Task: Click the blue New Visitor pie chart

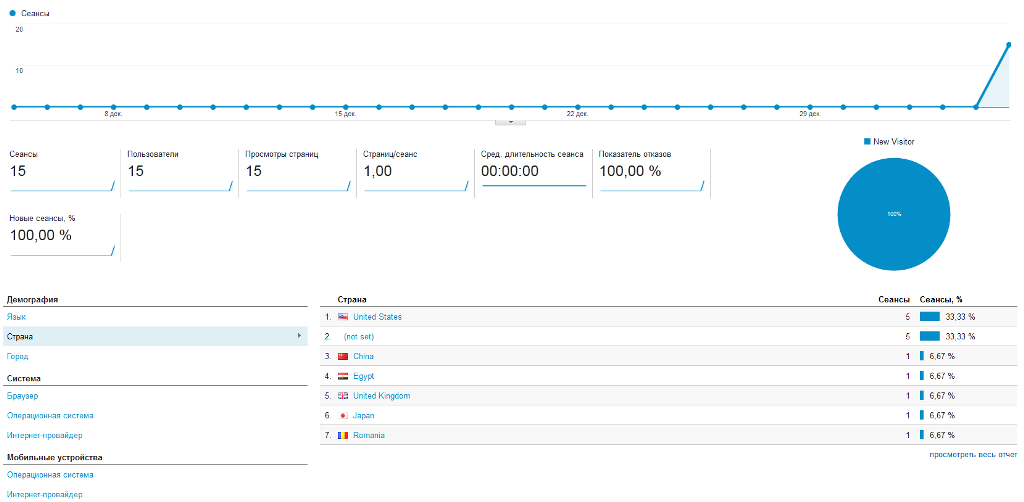Action: [x=893, y=213]
